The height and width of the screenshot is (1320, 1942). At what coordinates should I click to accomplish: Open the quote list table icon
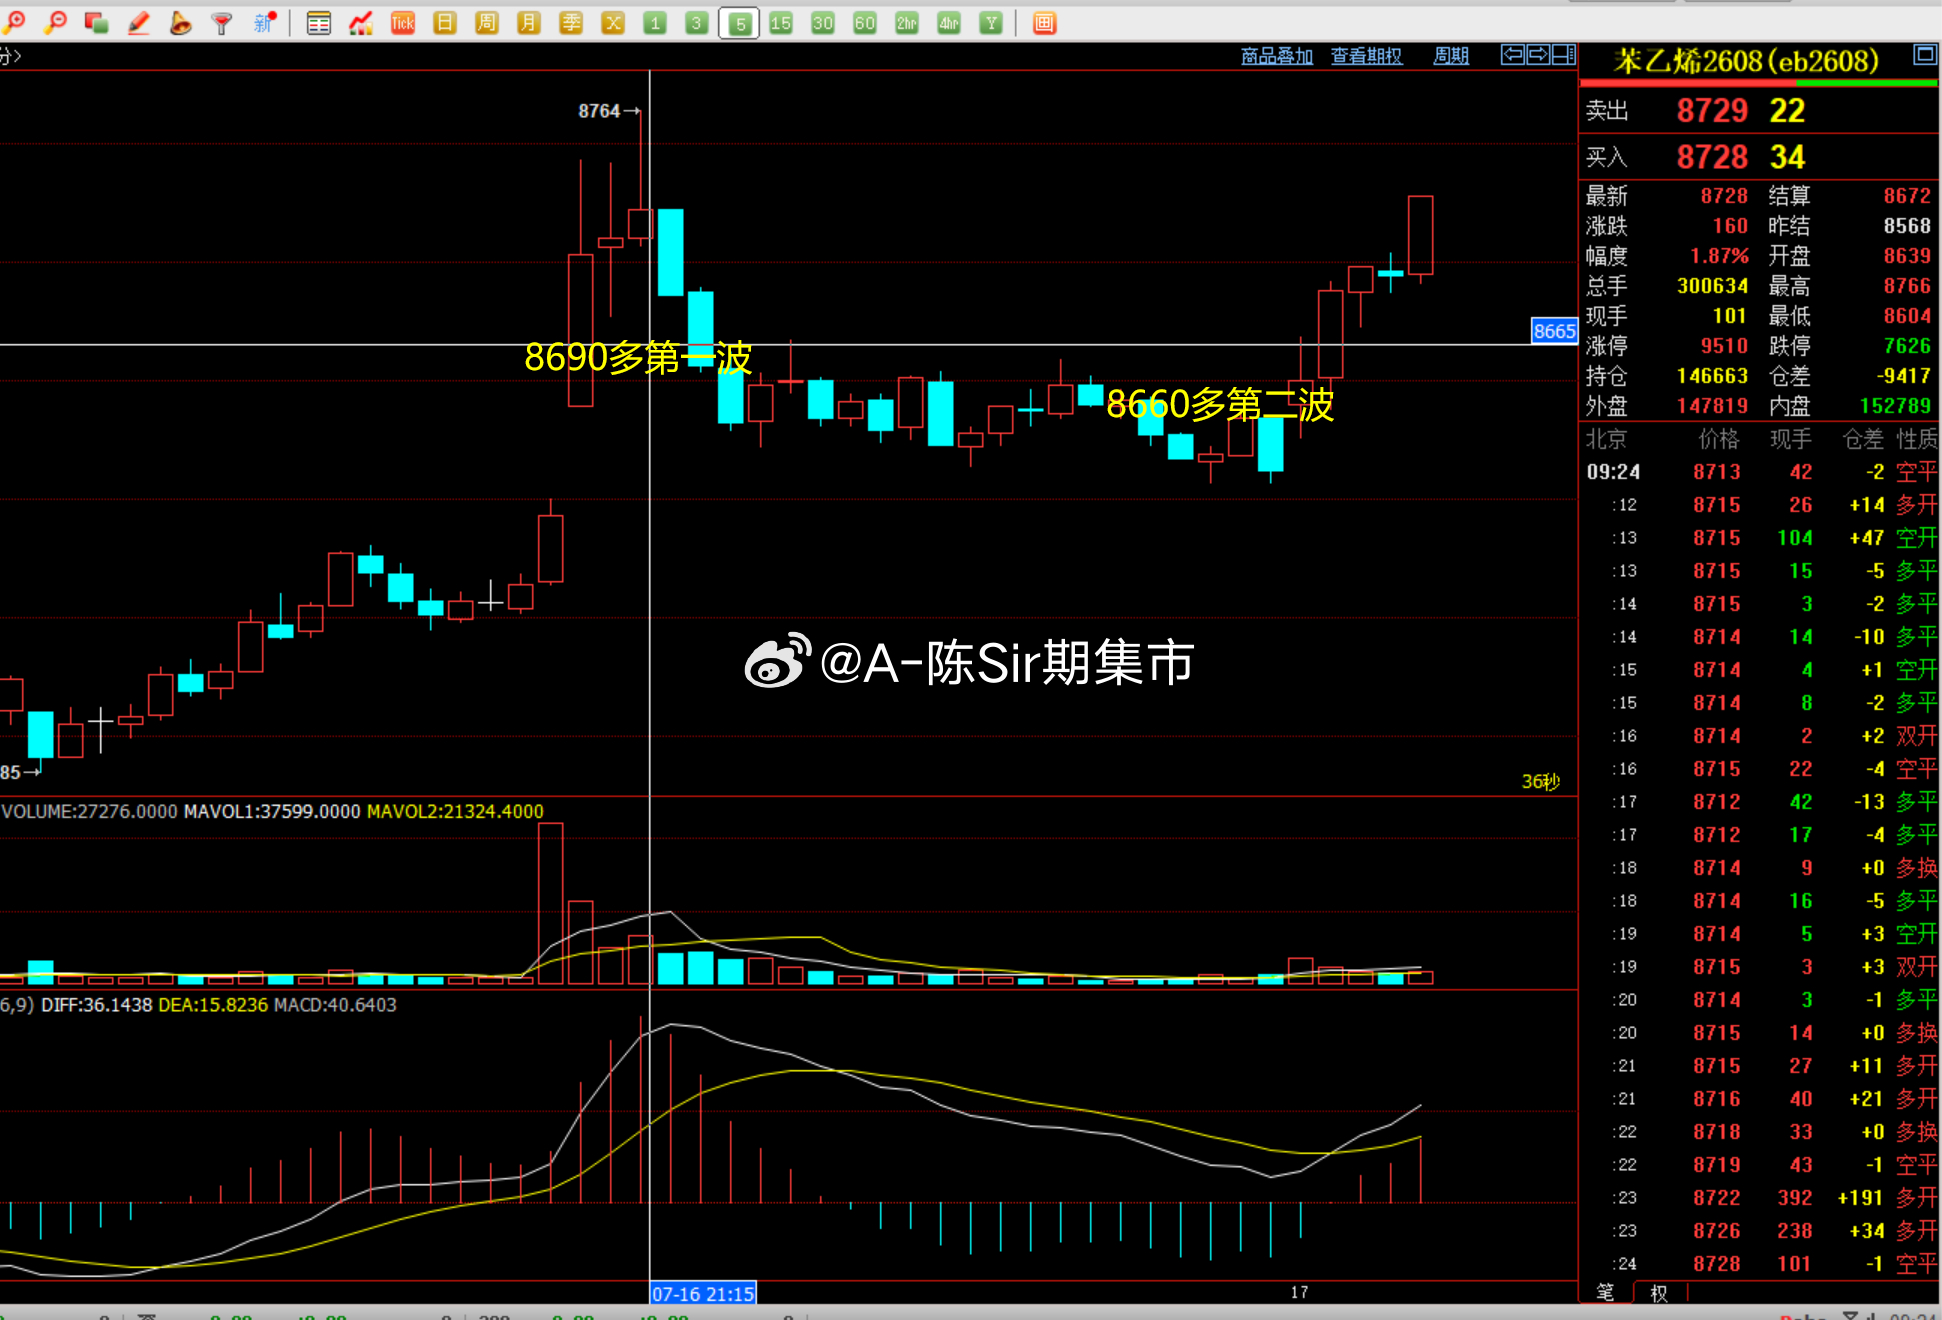319,23
